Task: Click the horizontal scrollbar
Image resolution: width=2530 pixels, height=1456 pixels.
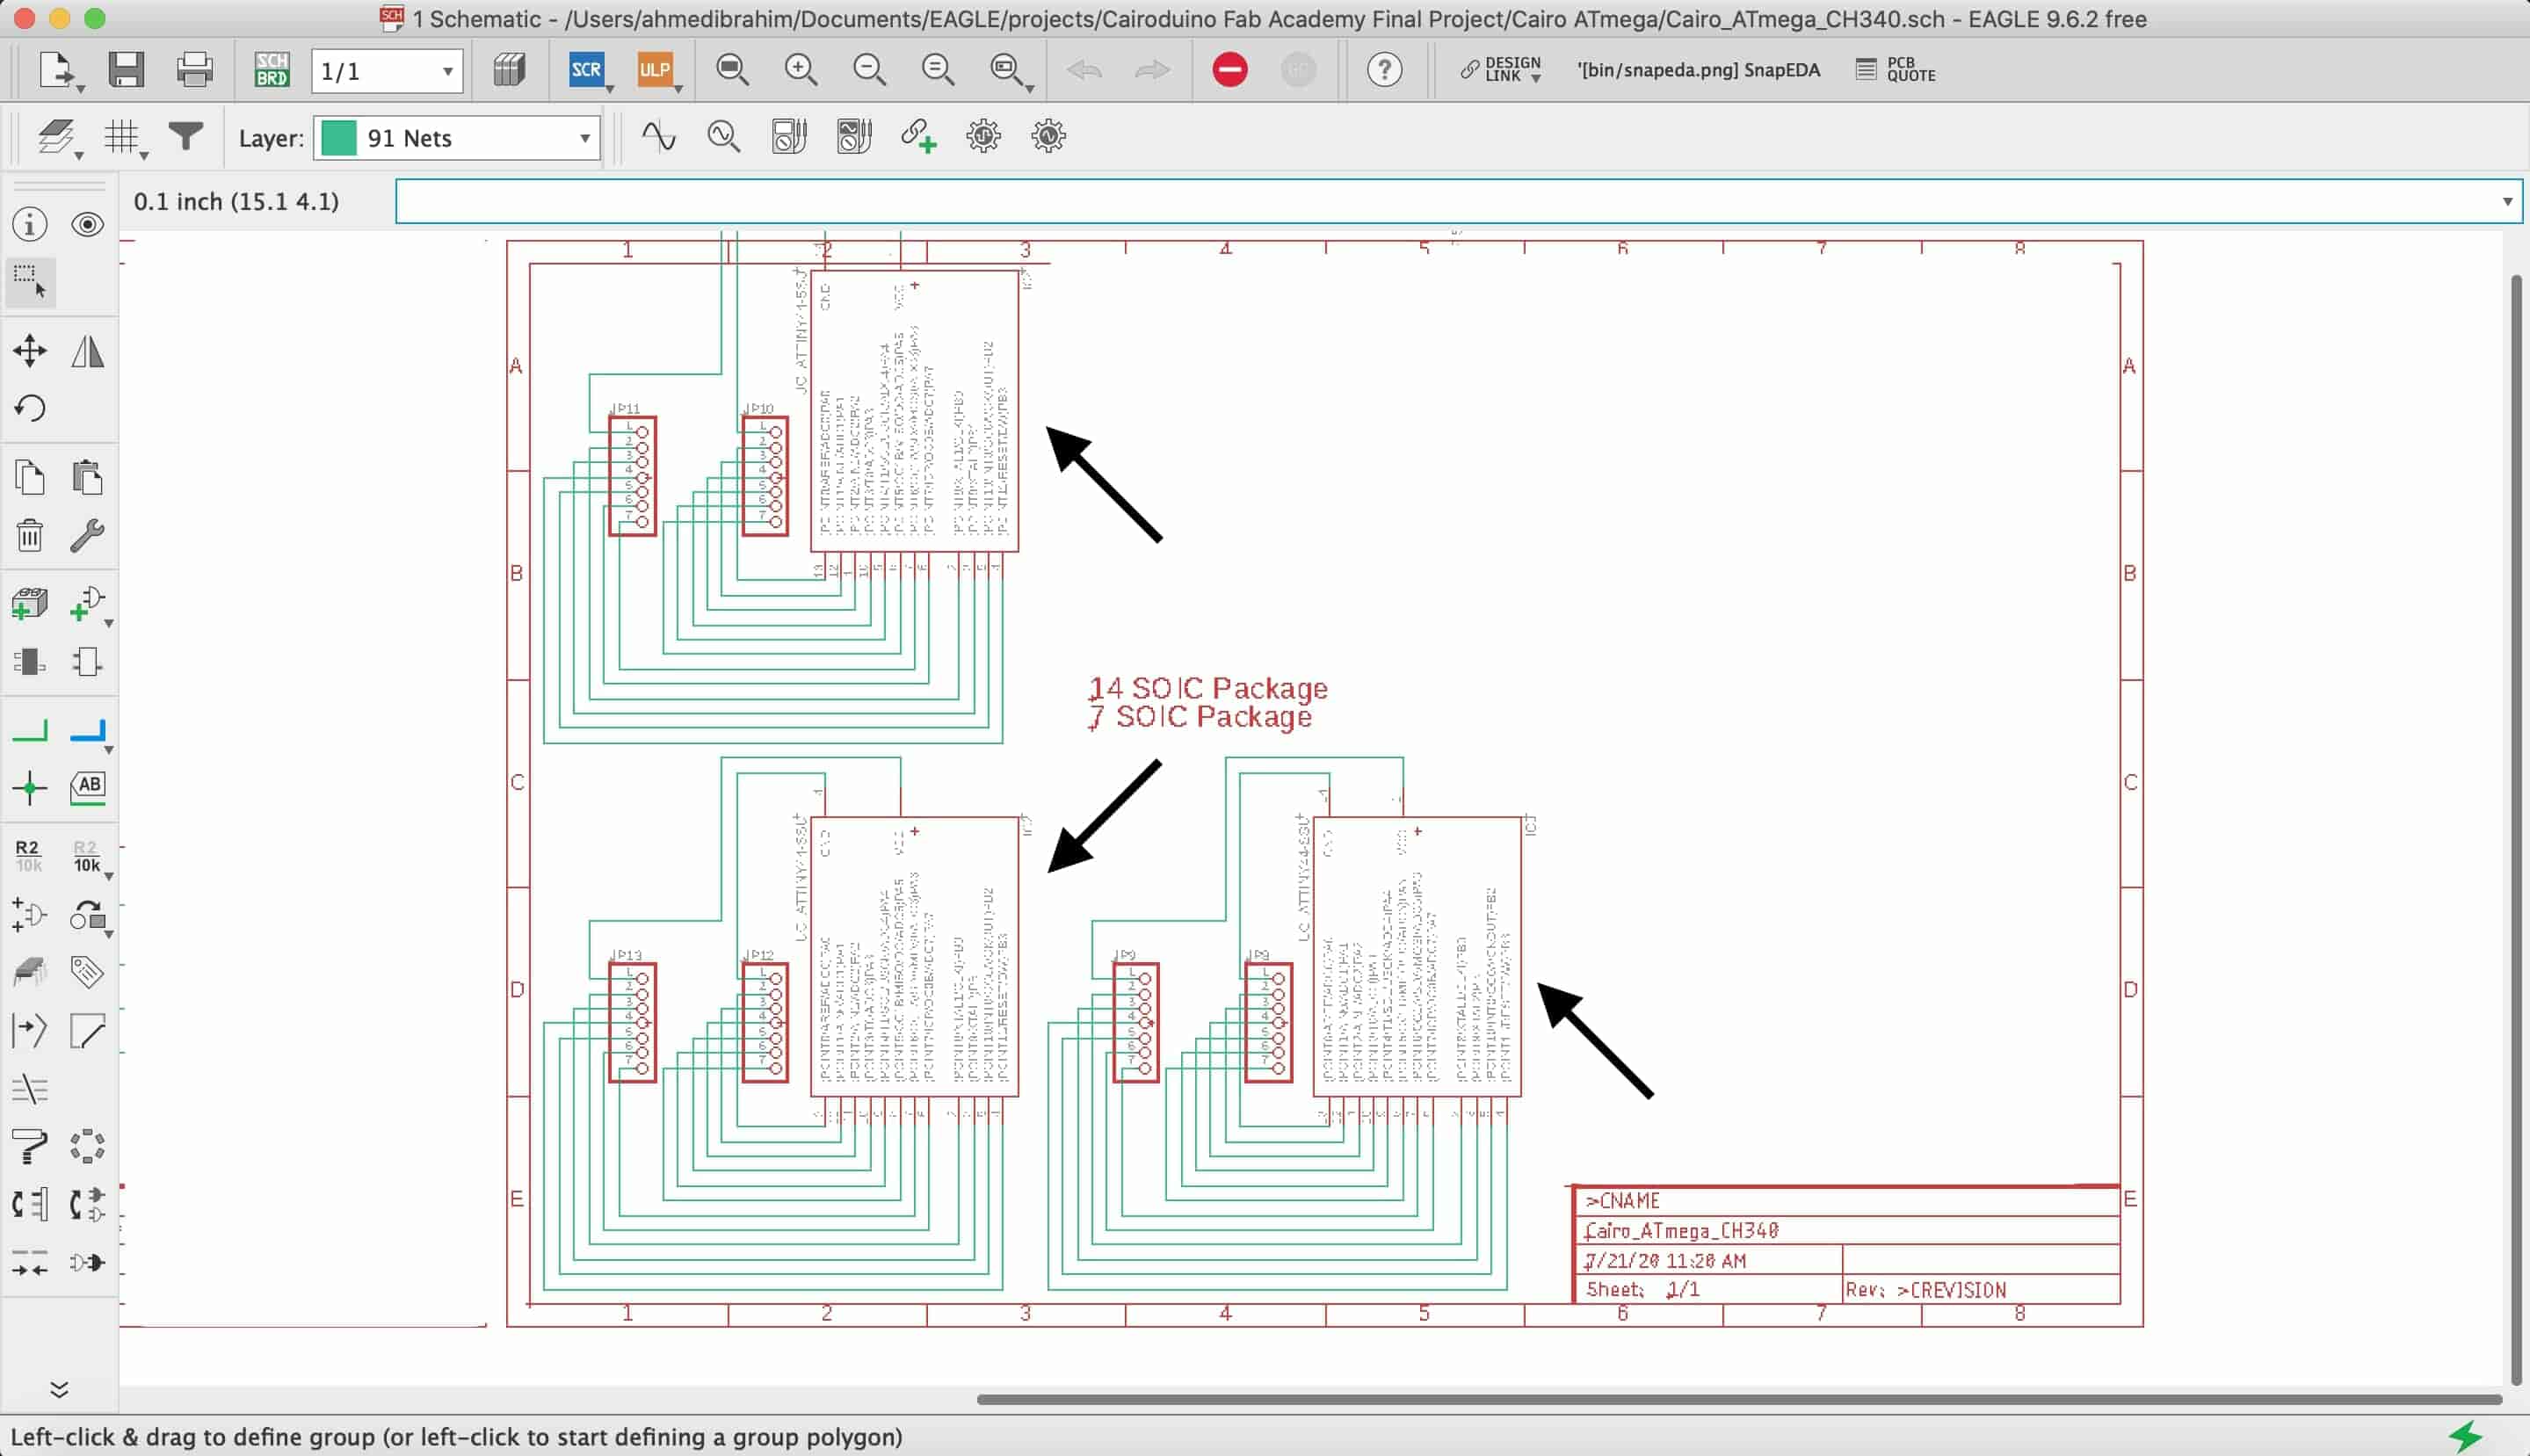Action: (x=1739, y=1399)
